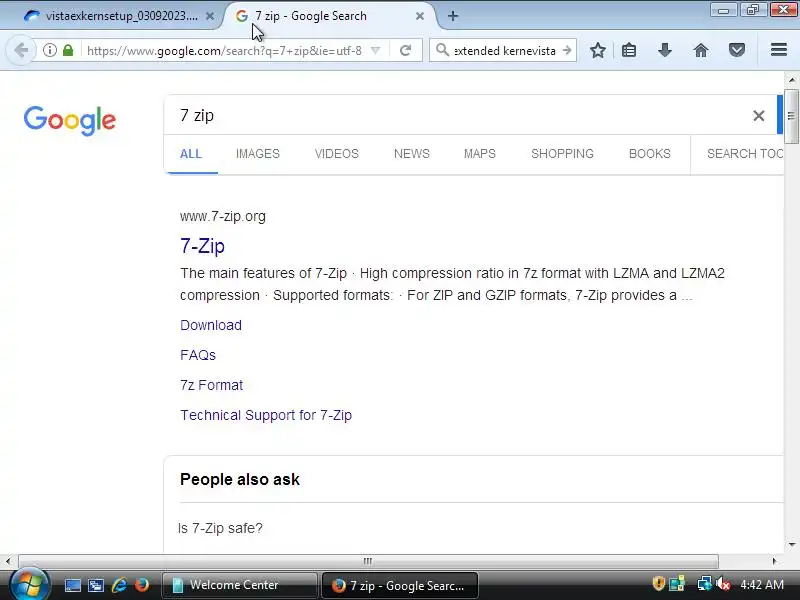The image size is (800, 600).
Task: Close the vistaexkernsetup tab
Action: pyautogui.click(x=210, y=16)
